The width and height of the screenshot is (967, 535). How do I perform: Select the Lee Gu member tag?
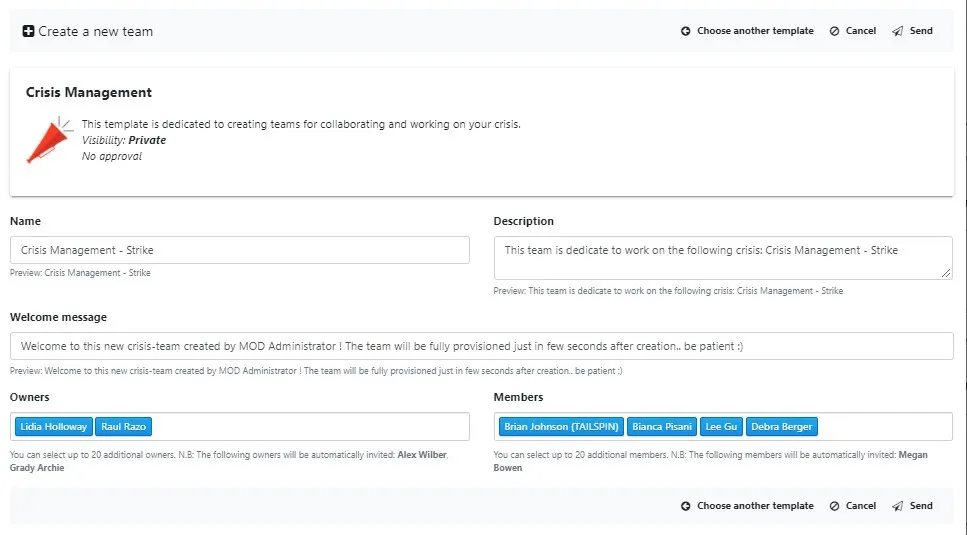click(721, 427)
